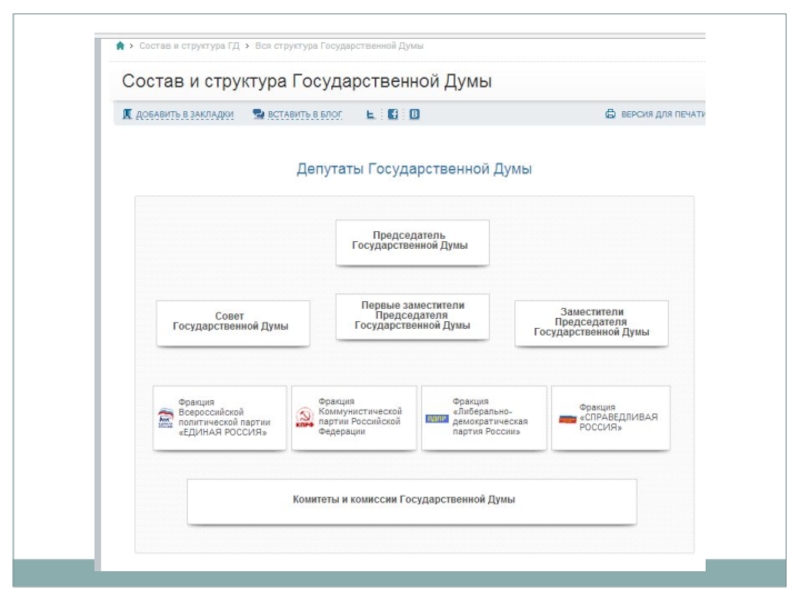Share the page via the Facebook icon
Image resolution: width=800 pixels, height=600 pixels.
[393, 114]
